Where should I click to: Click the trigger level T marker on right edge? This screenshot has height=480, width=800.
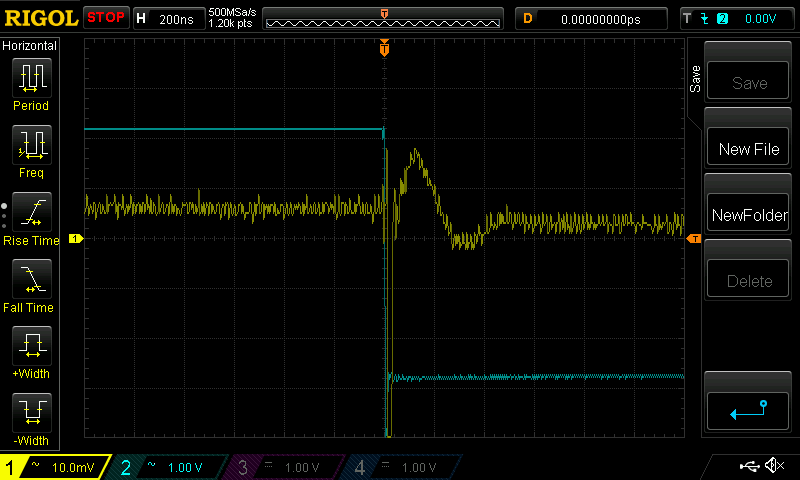(694, 239)
